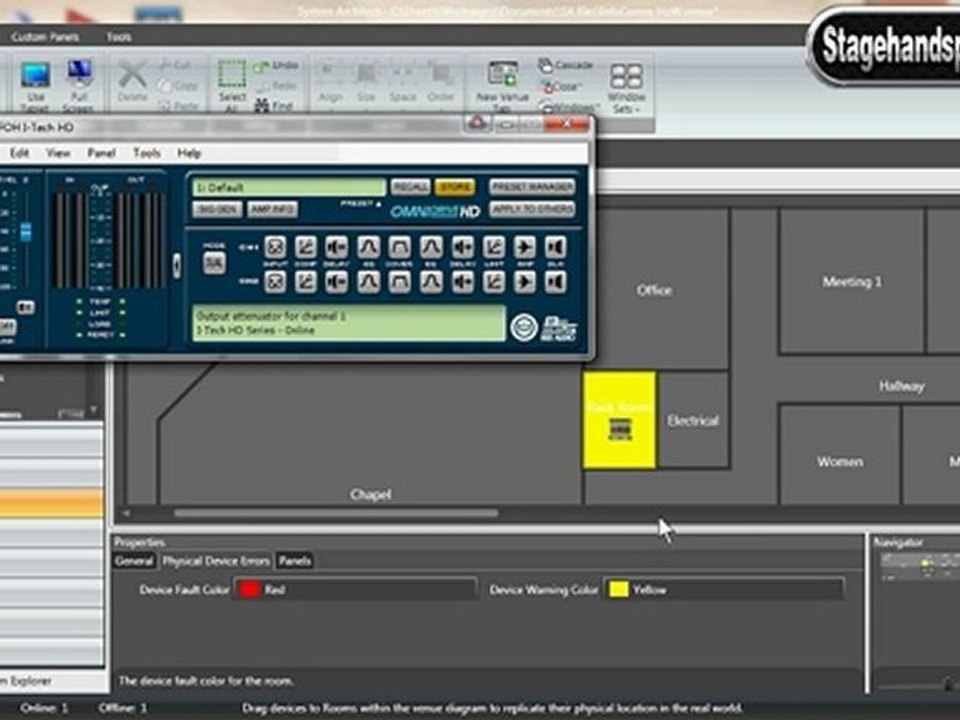Open channel 1 speaker output block
This screenshot has height=720, width=960.
point(556,247)
